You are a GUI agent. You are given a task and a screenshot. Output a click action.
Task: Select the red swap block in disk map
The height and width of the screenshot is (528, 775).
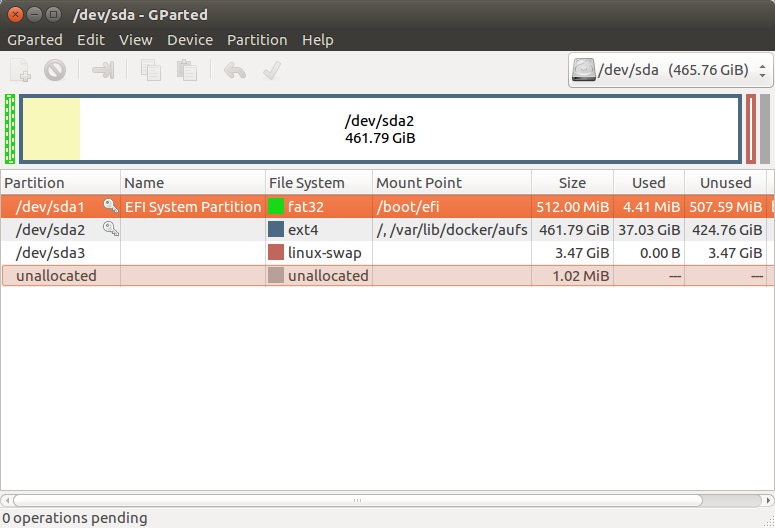point(751,129)
